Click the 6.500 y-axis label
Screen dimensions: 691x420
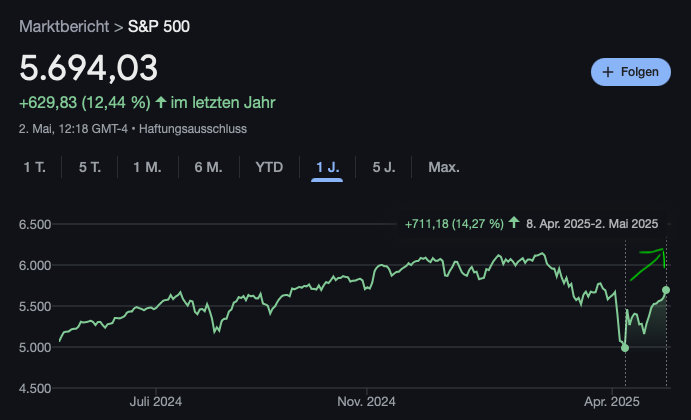35,224
